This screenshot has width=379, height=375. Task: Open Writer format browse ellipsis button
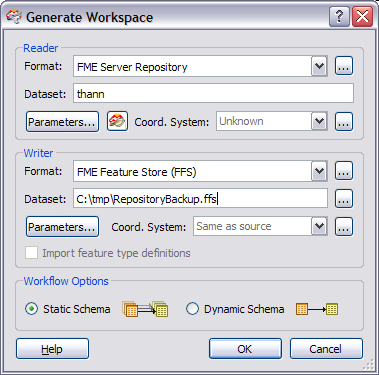344,171
